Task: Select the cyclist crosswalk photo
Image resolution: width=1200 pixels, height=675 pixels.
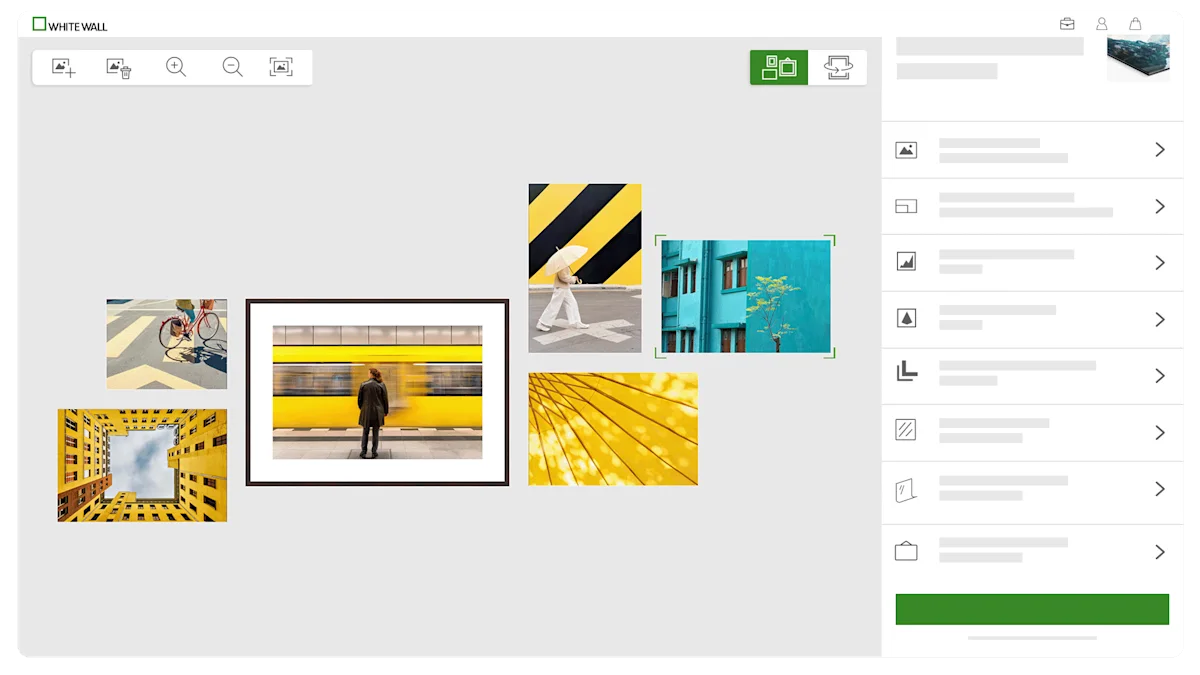Action: pyautogui.click(x=167, y=344)
